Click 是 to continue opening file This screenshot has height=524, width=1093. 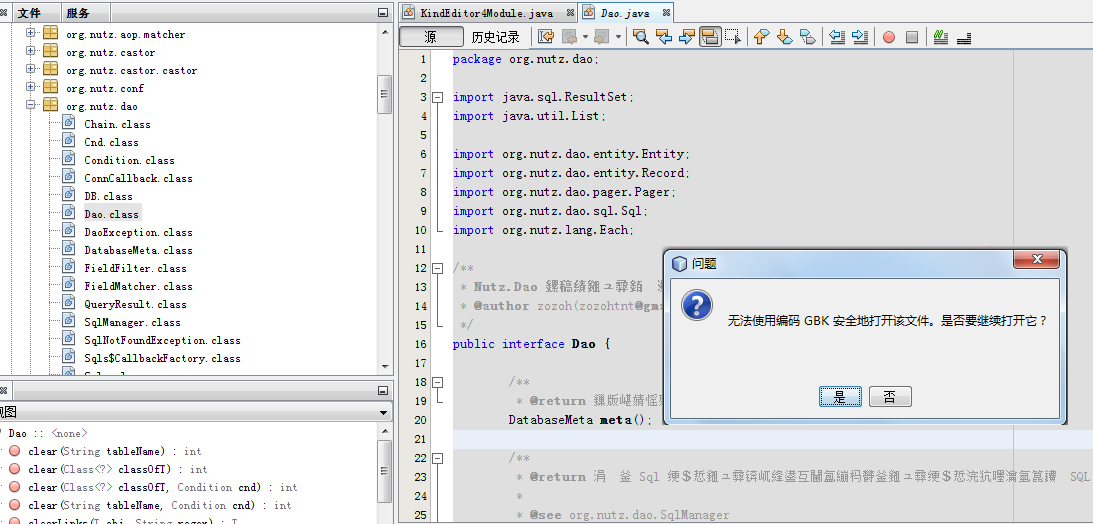tap(840, 396)
